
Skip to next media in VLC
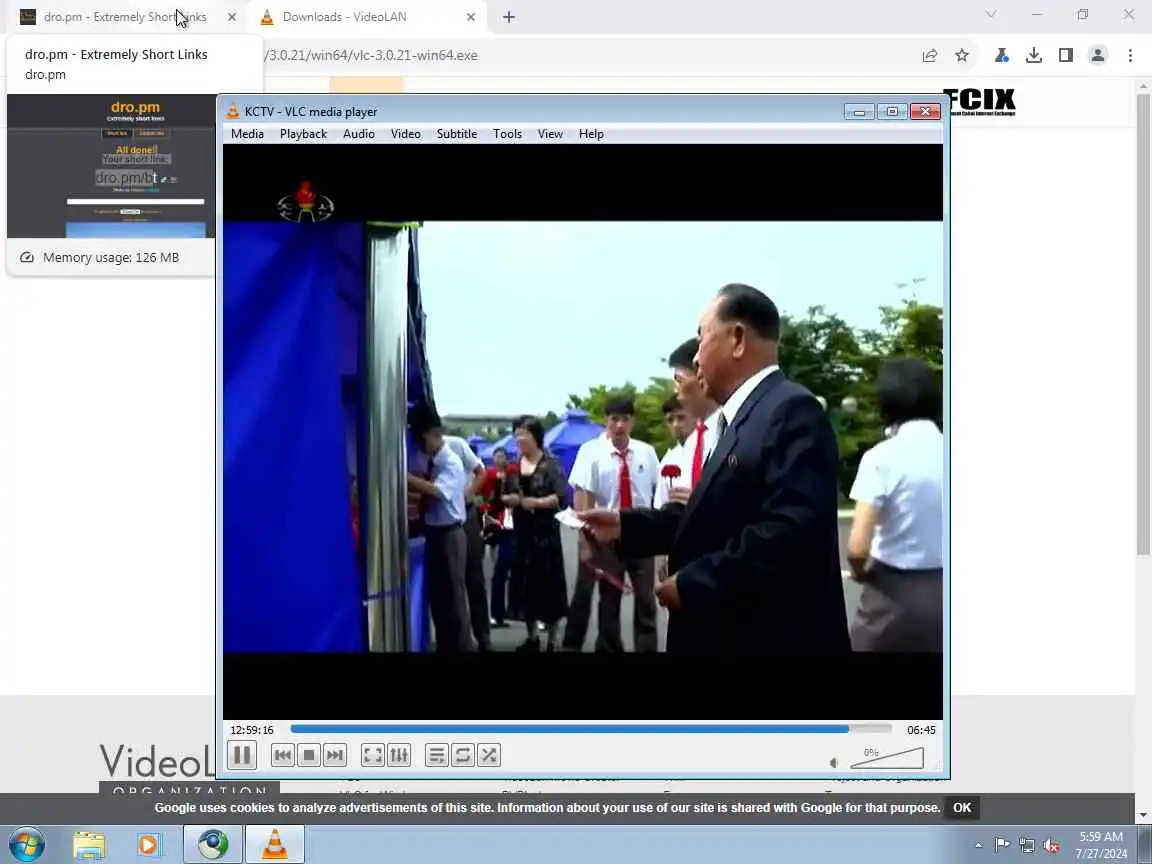(335, 755)
